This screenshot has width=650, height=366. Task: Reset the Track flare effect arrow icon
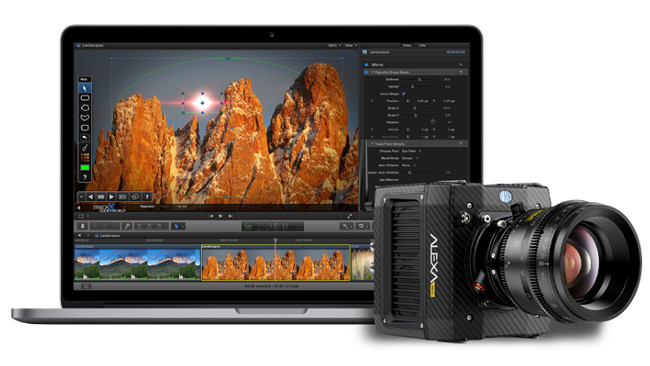[461, 143]
